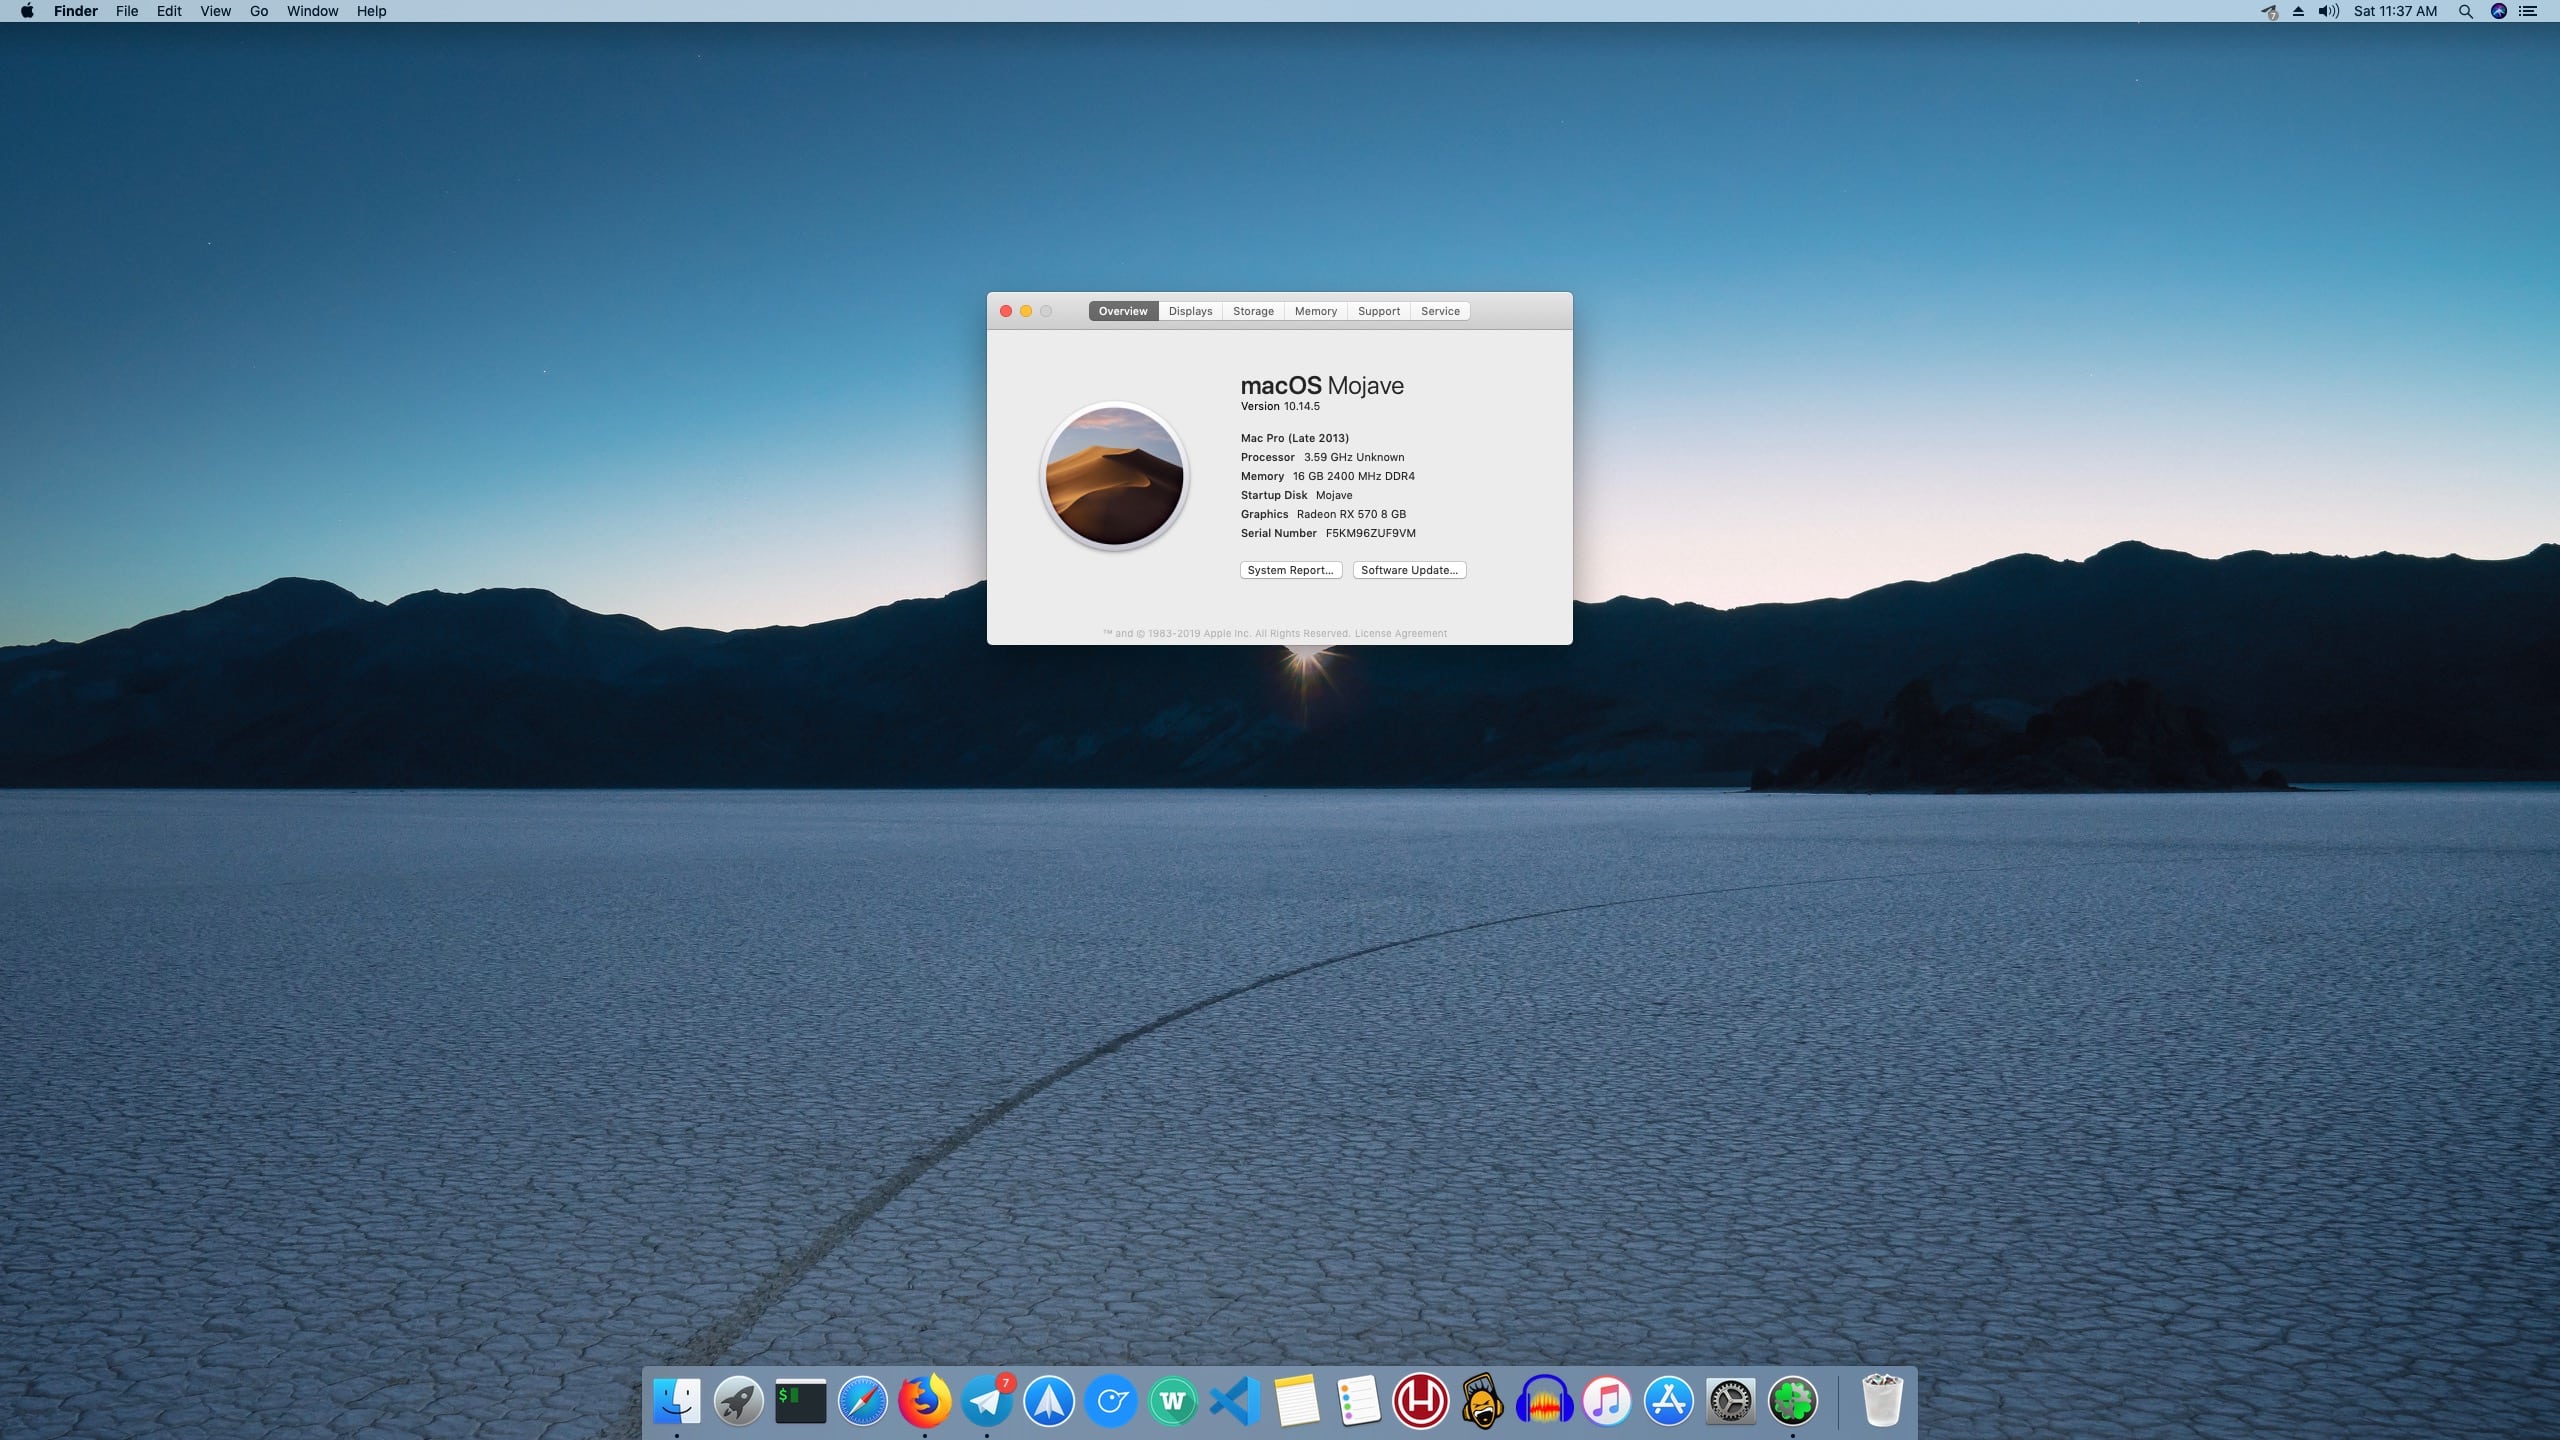Image resolution: width=2560 pixels, height=1440 pixels.
Task: Open the License Agreement
Action: pos(1400,633)
